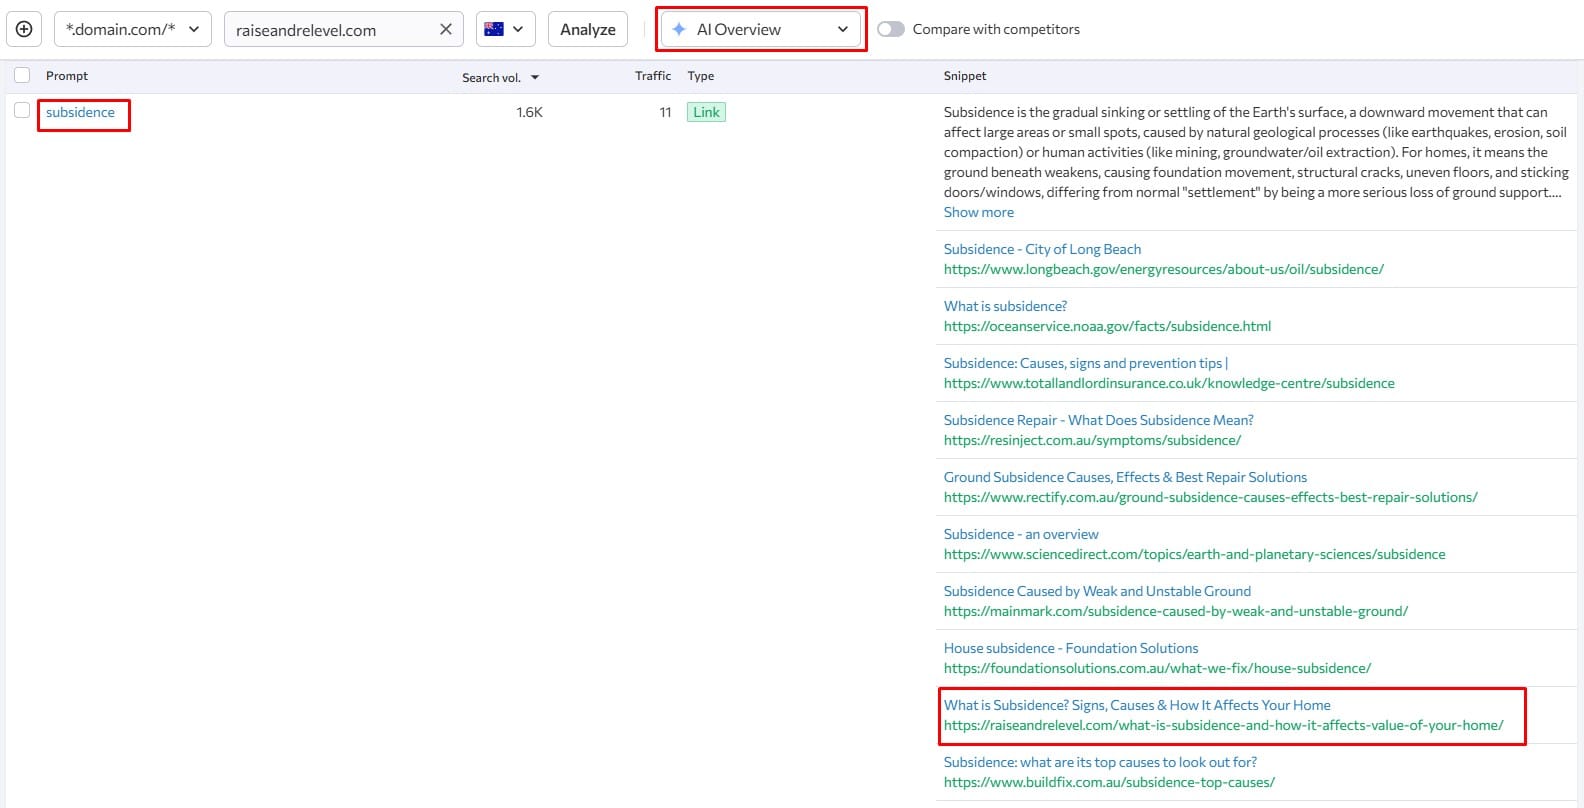Open the Australia flag country selector
Screen dimensions: 1584x808
tap(505, 29)
